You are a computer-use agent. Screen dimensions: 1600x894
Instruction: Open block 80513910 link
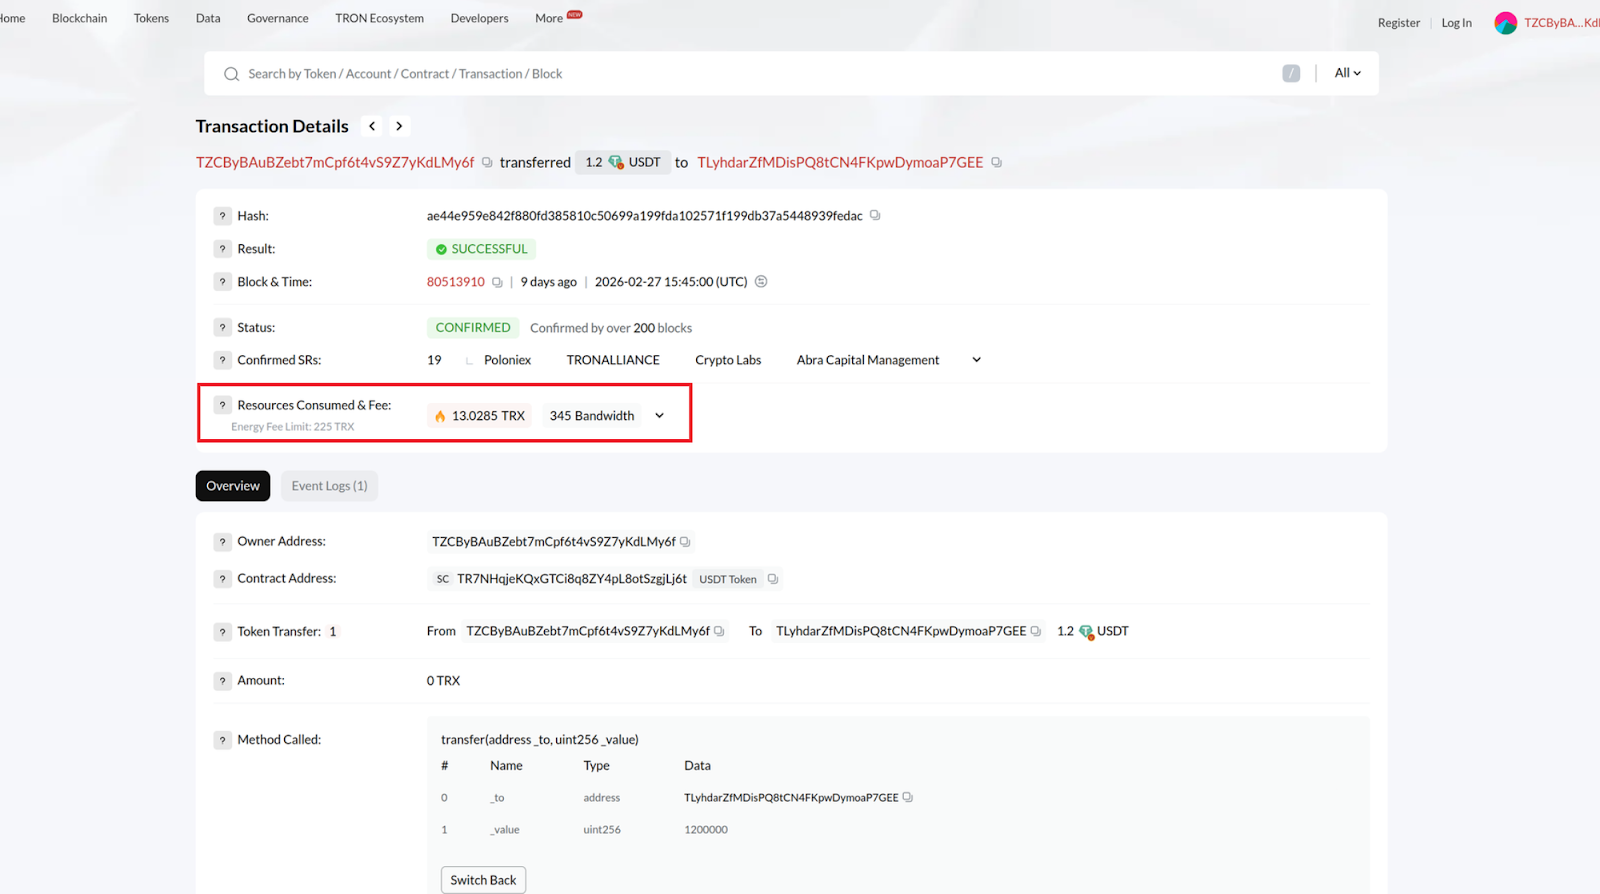[x=455, y=282]
